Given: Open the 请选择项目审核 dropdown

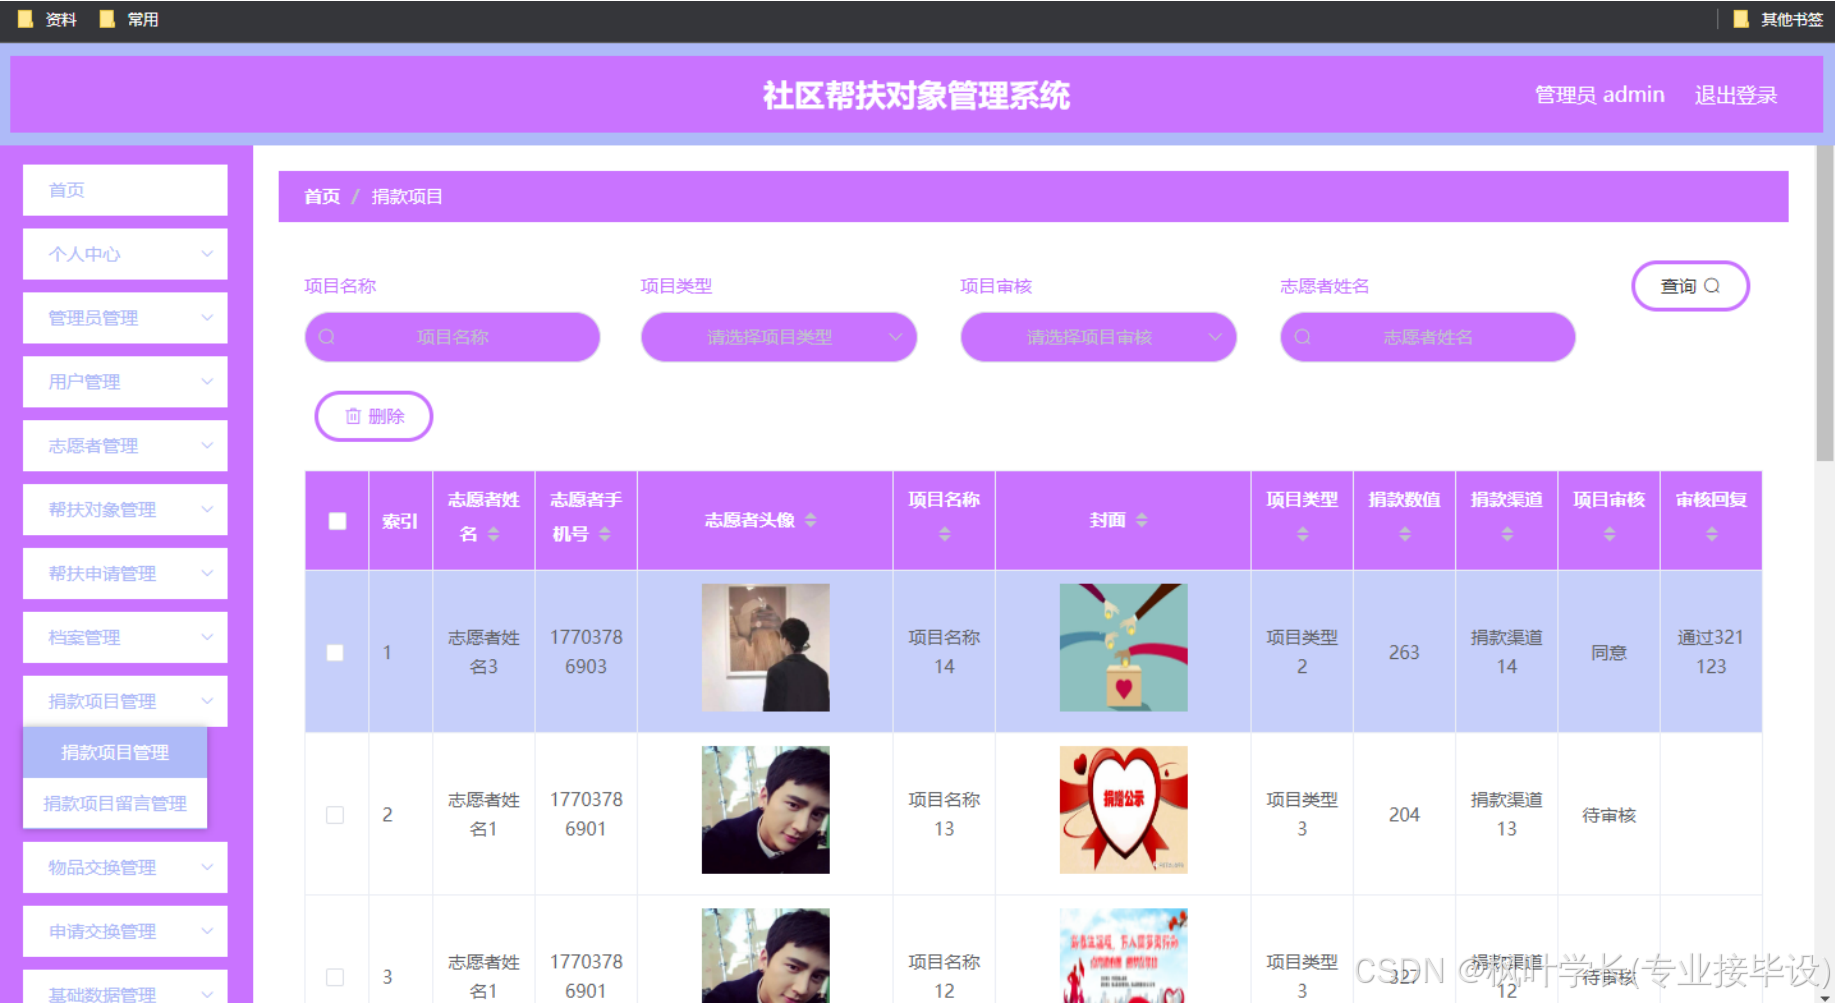Looking at the screenshot, I should 1098,337.
